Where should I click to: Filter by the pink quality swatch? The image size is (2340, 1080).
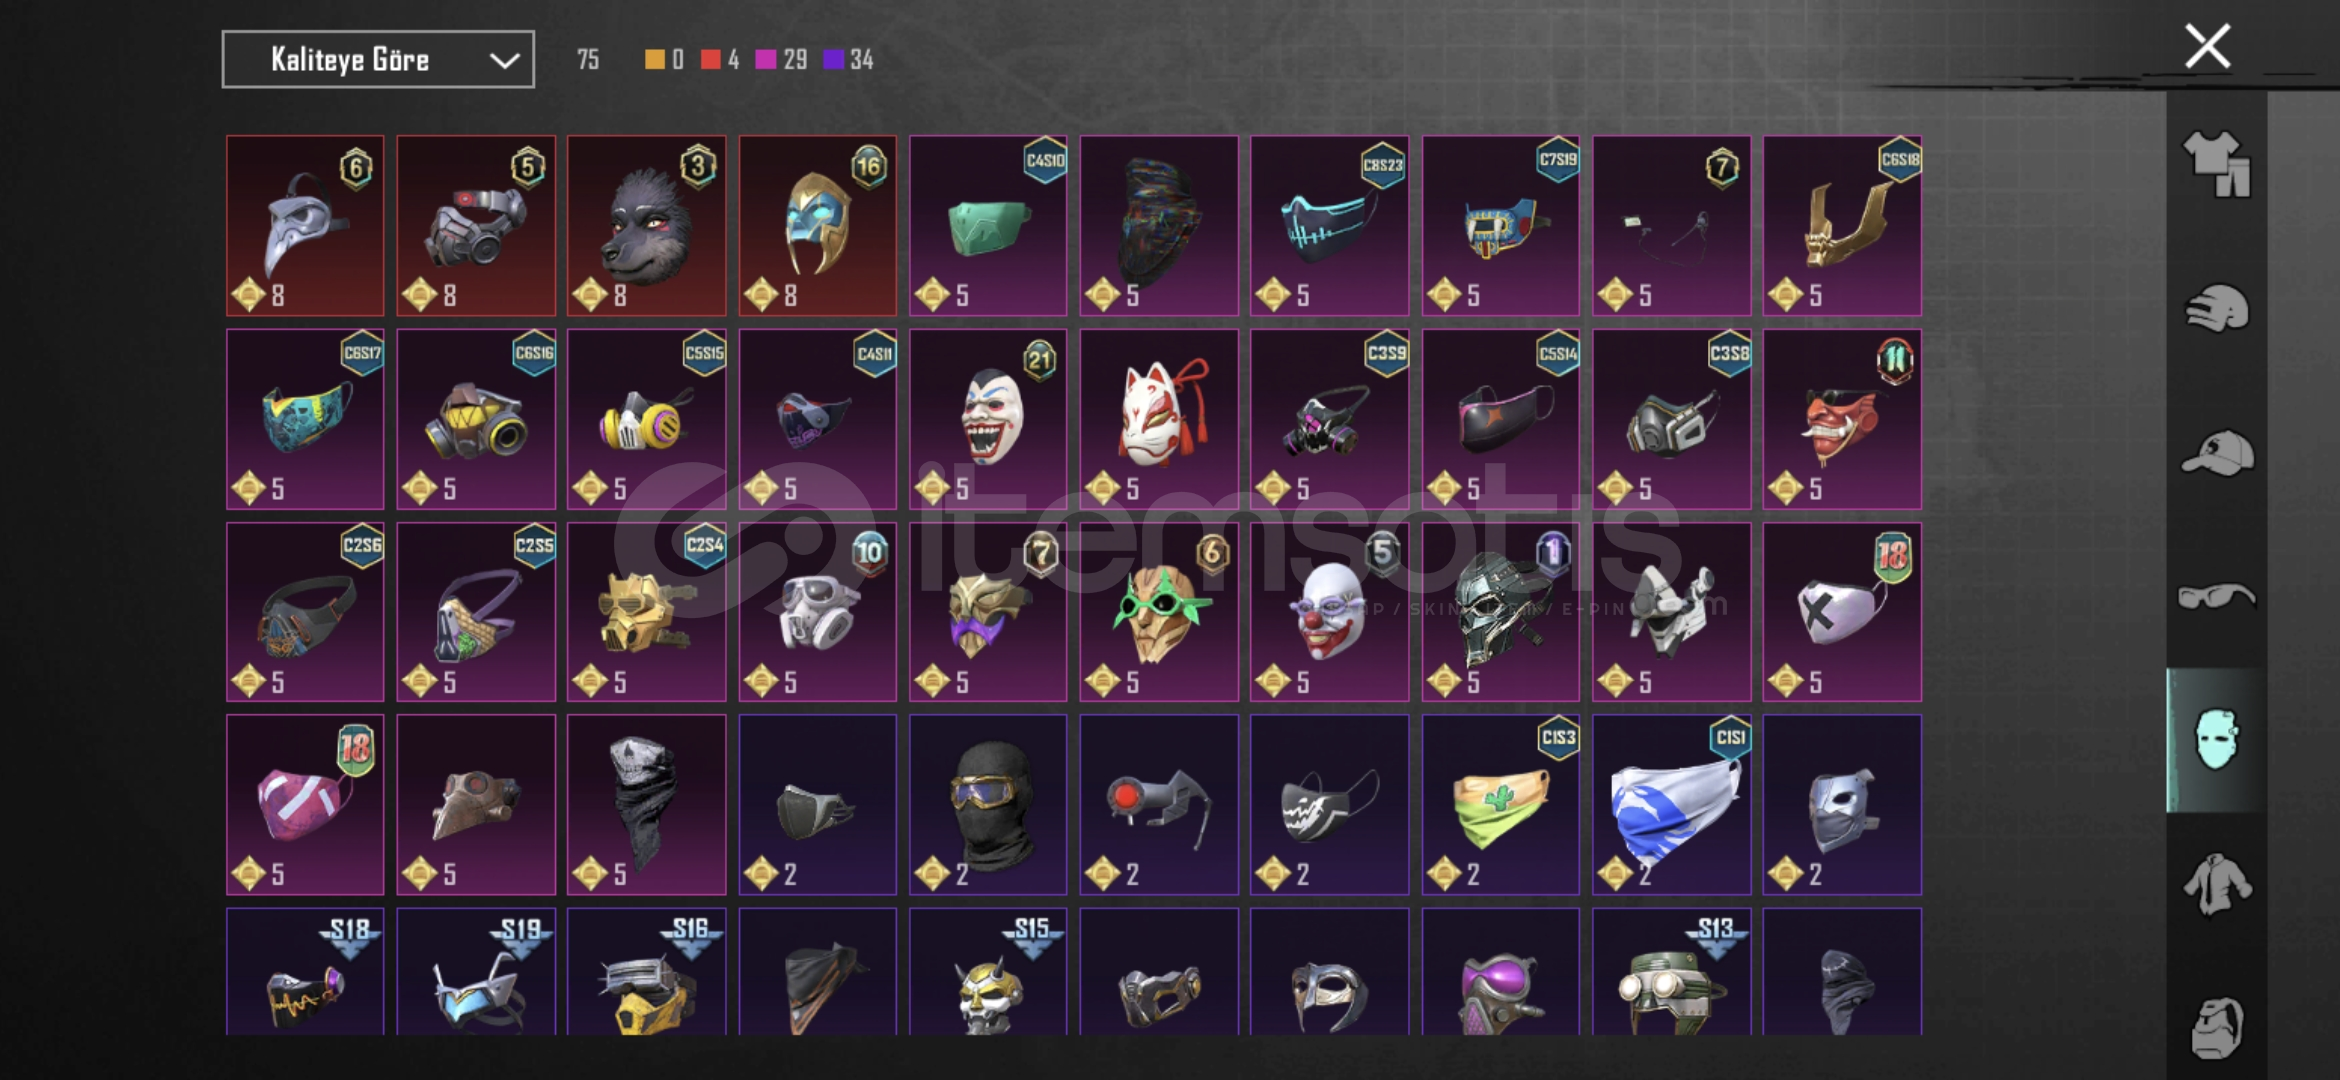766,60
